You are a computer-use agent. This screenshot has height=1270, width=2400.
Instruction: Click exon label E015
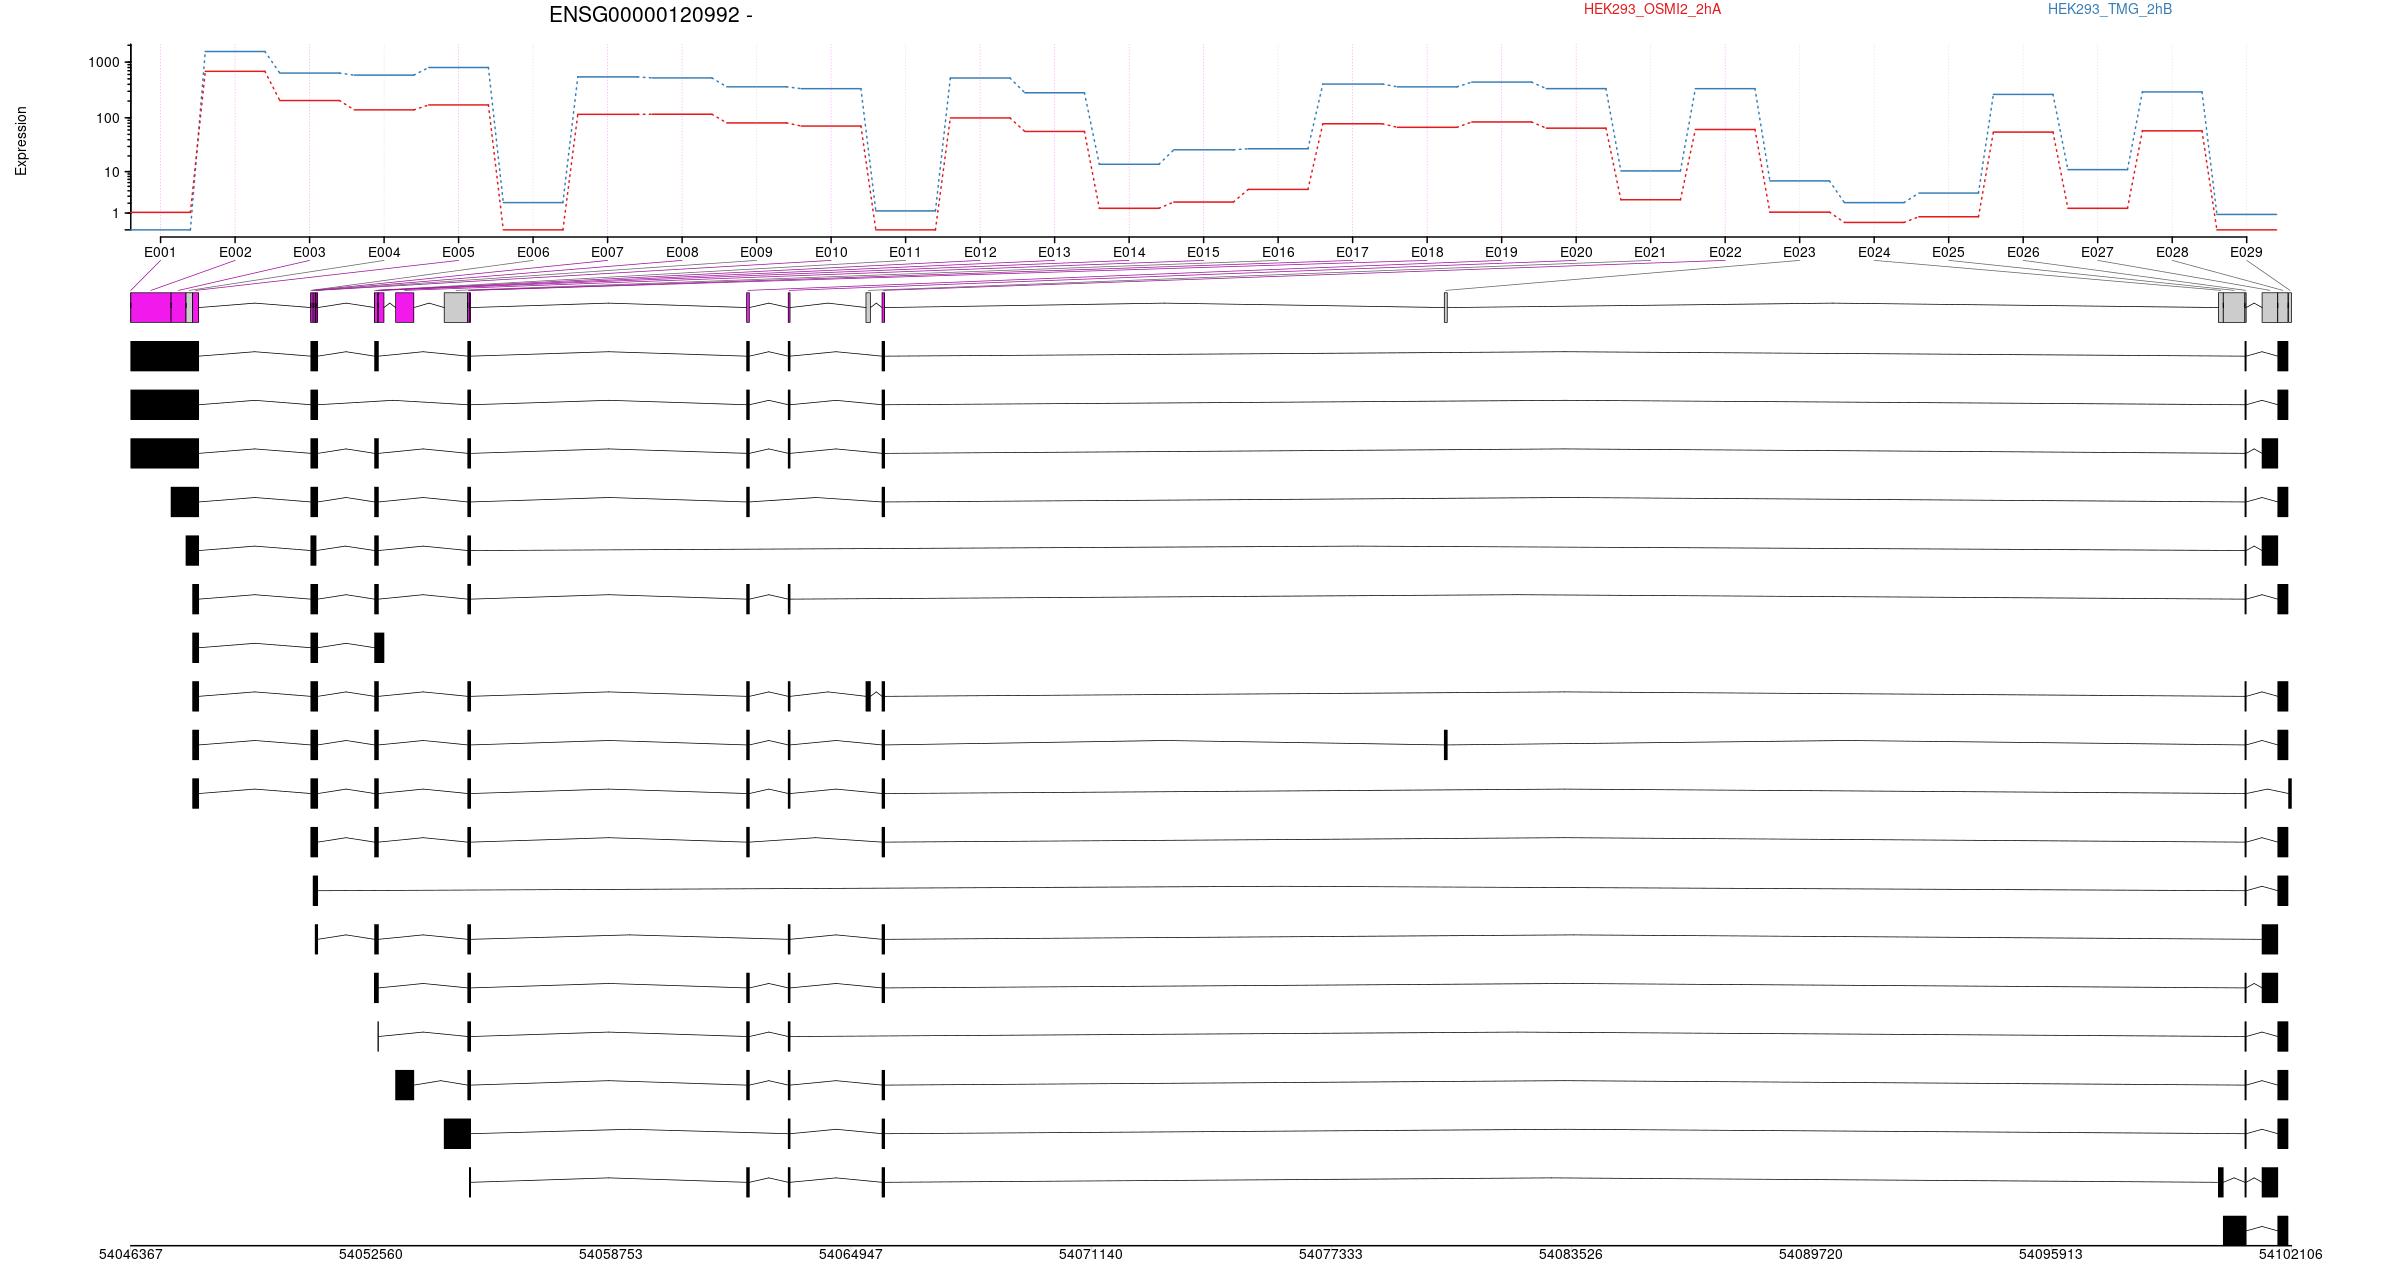[1203, 253]
